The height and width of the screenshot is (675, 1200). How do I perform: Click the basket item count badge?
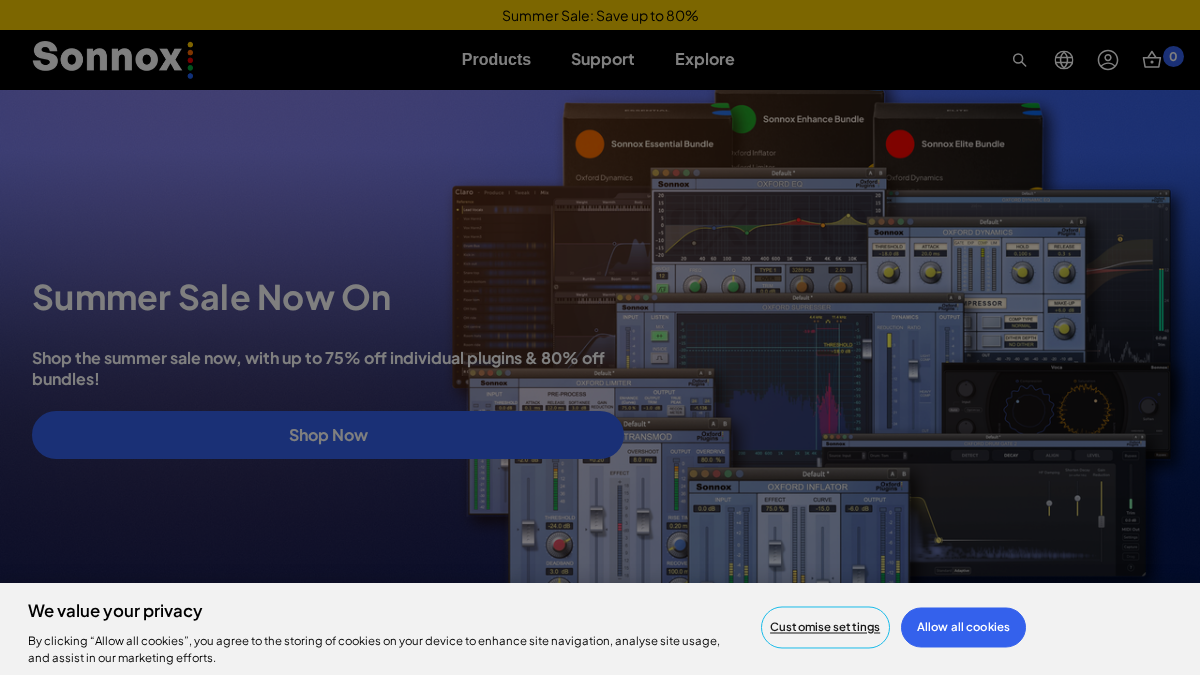(1173, 57)
